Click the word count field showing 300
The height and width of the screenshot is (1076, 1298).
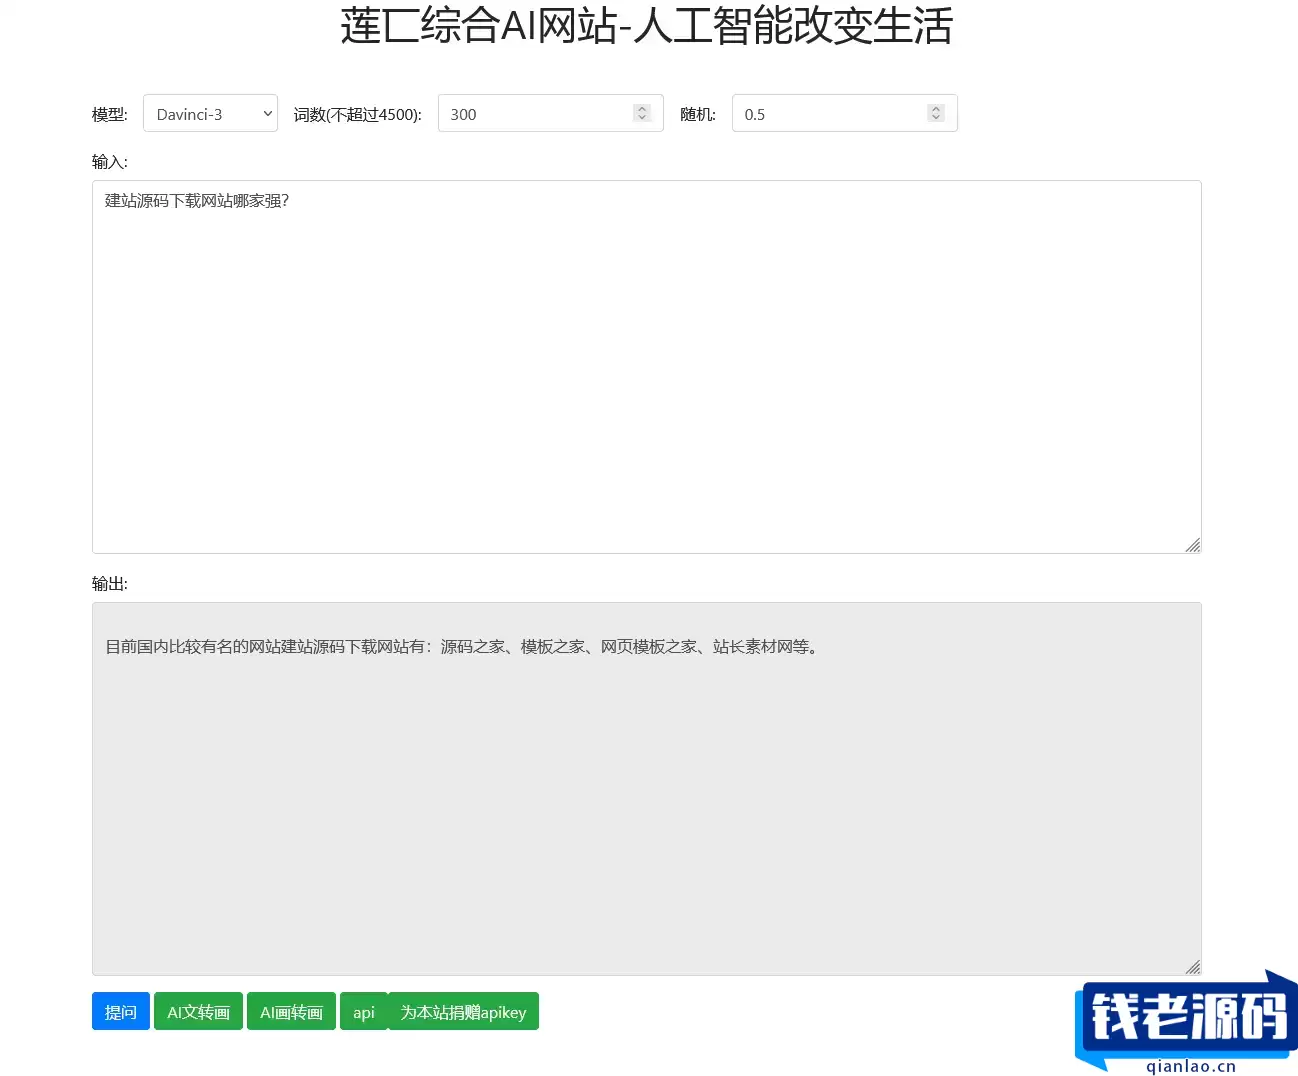point(551,113)
